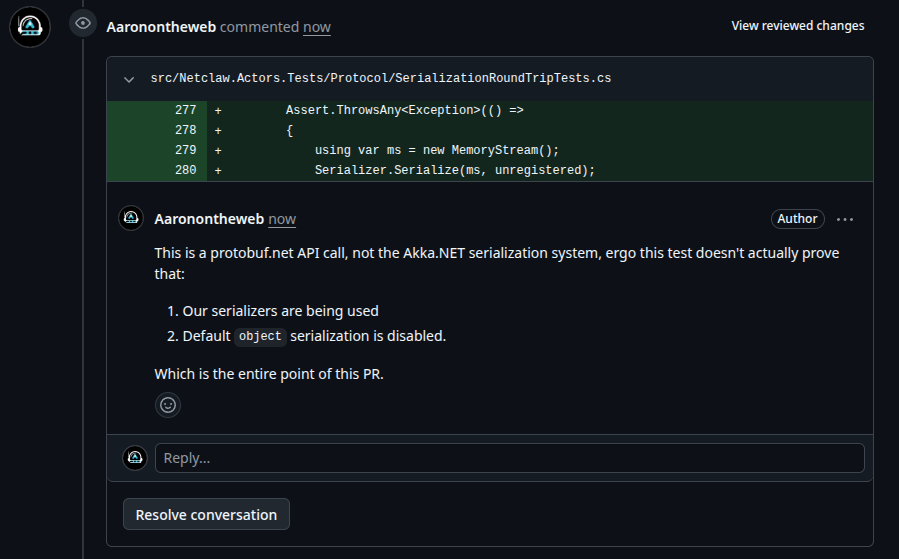Select line number 279 in the diff
The image size is (899, 559).
pos(185,150)
